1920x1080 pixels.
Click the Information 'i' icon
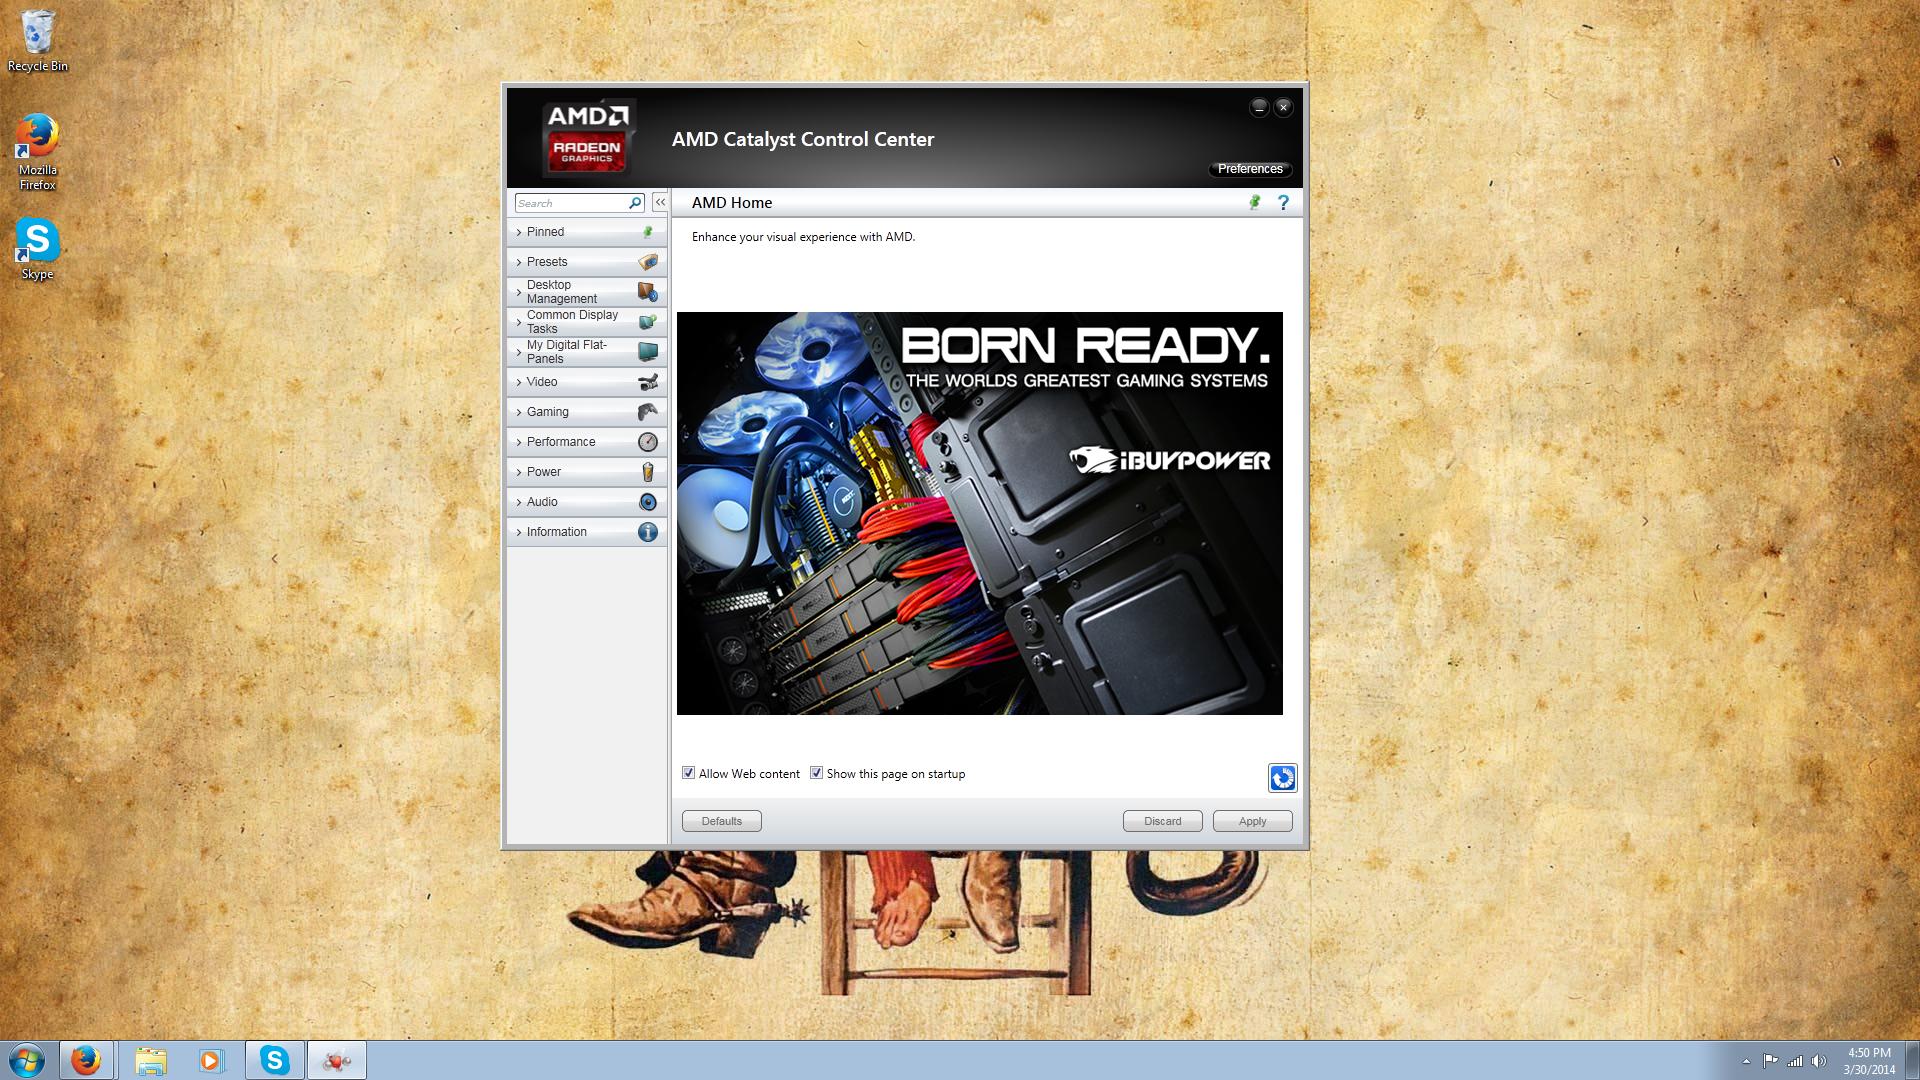pyautogui.click(x=648, y=532)
